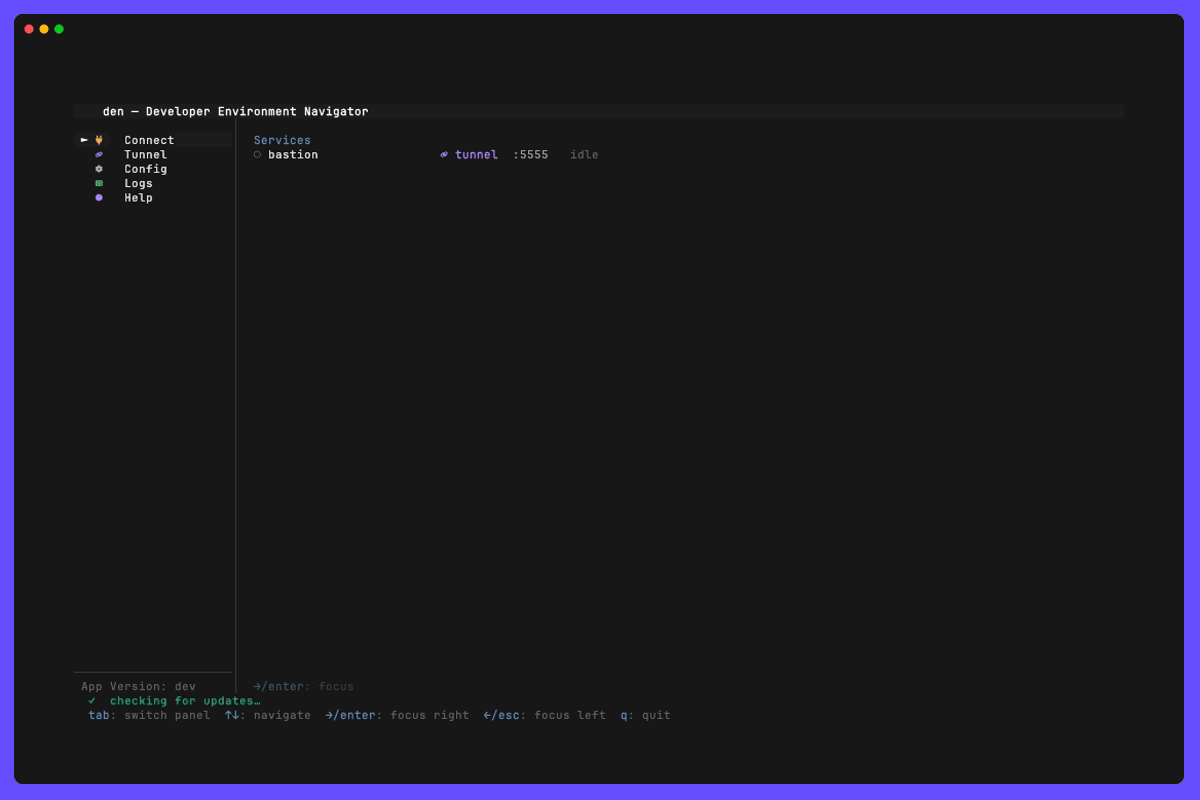Click the purple dot icon beside Help
The image size is (1200, 800).
(x=99, y=198)
